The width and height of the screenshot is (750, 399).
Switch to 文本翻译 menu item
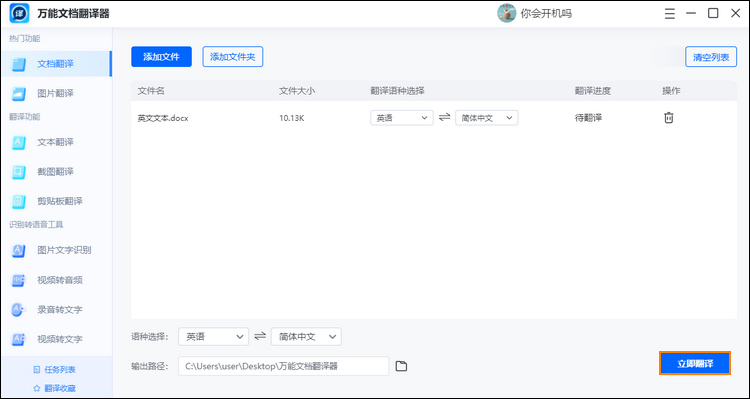(x=55, y=142)
